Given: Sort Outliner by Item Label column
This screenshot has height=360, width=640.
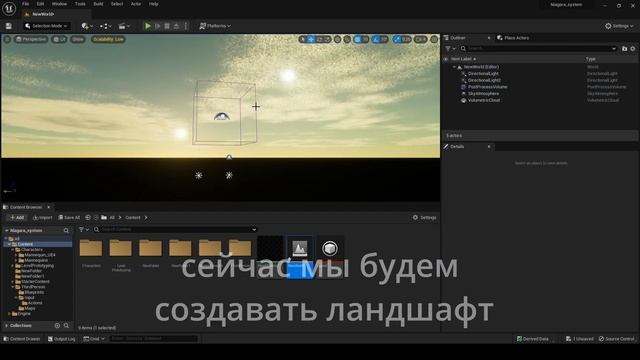Looking at the screenshot, I should pyautogui.click(x=463, y=59).
